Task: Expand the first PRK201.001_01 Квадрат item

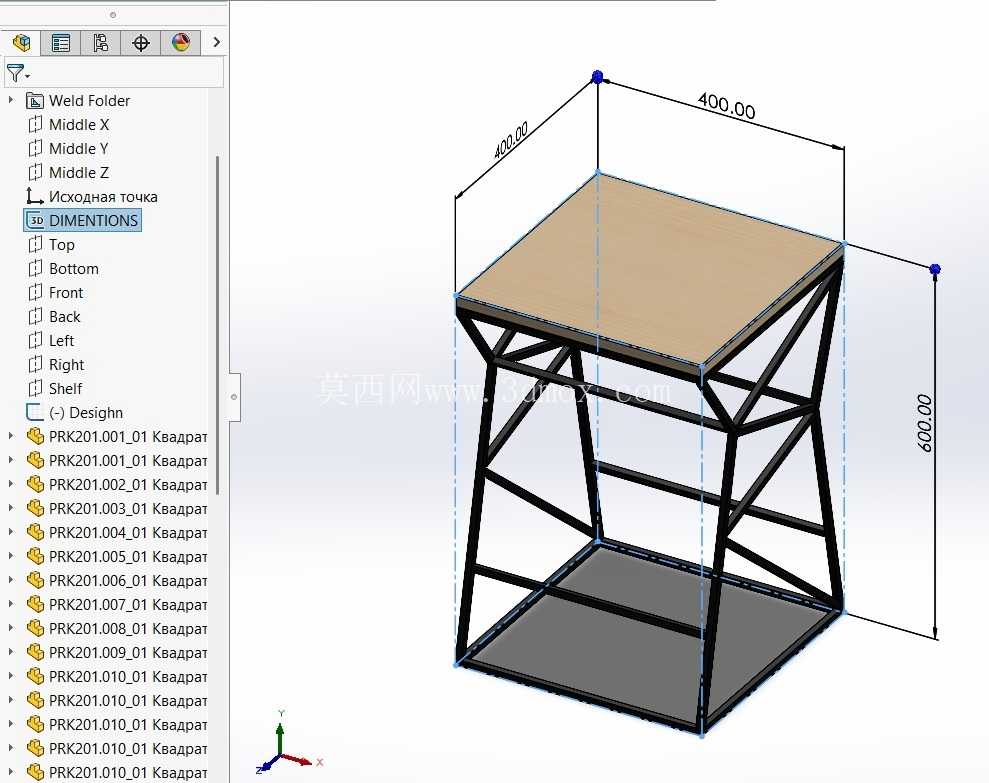Action: [x=11, y=435]
